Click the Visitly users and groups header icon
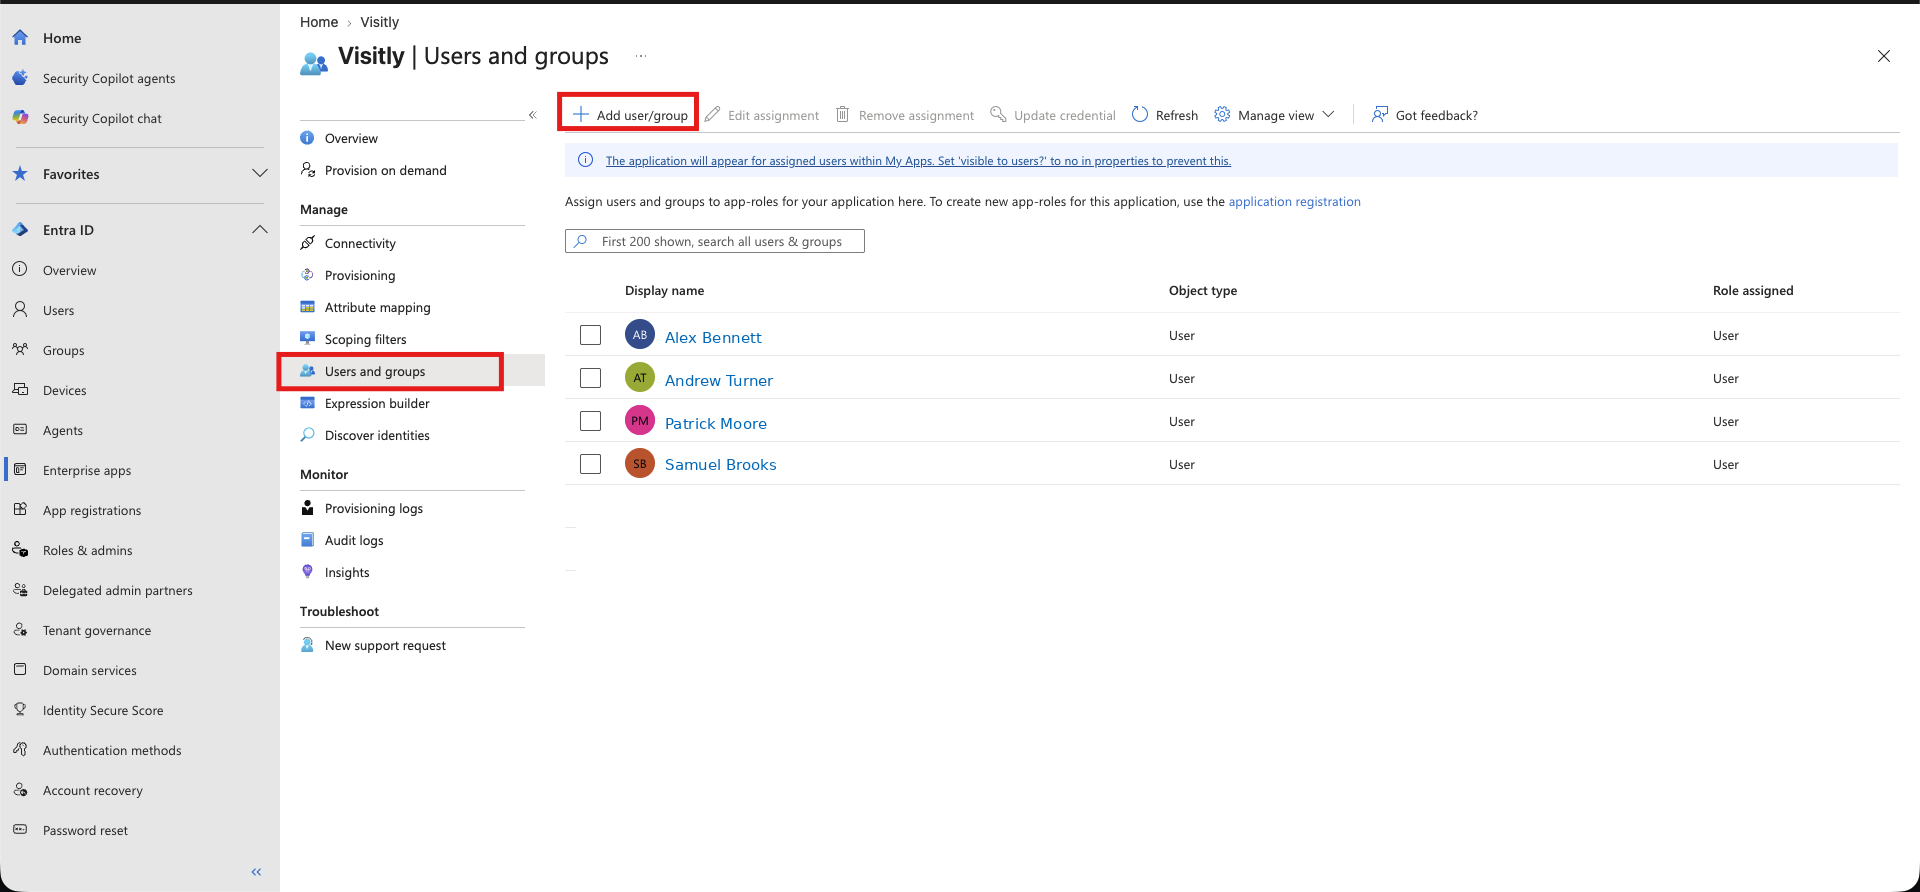This screenshot has height=892, width=1920. pyautogui.click(x=314, y=63)
